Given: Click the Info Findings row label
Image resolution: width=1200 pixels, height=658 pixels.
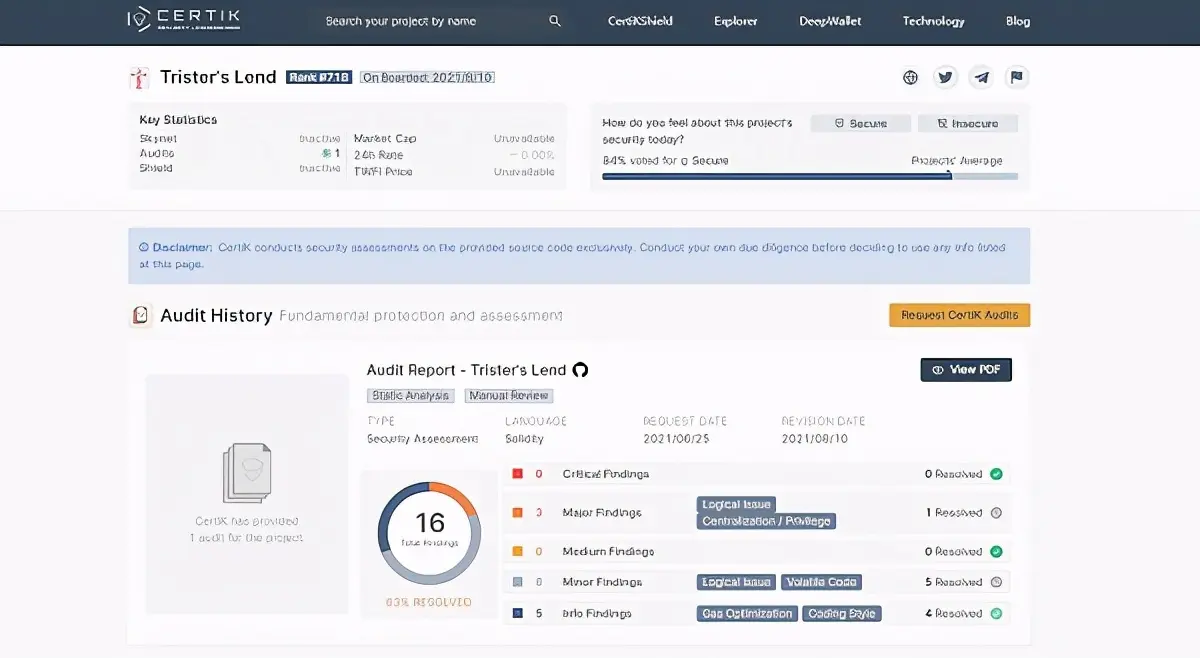Looking at the screenshot, I should pyautogui.click(x=598, y=614).
